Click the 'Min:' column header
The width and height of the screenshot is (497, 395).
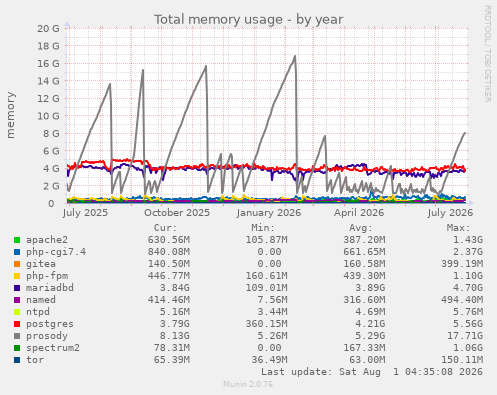click(x=263, y=228)
